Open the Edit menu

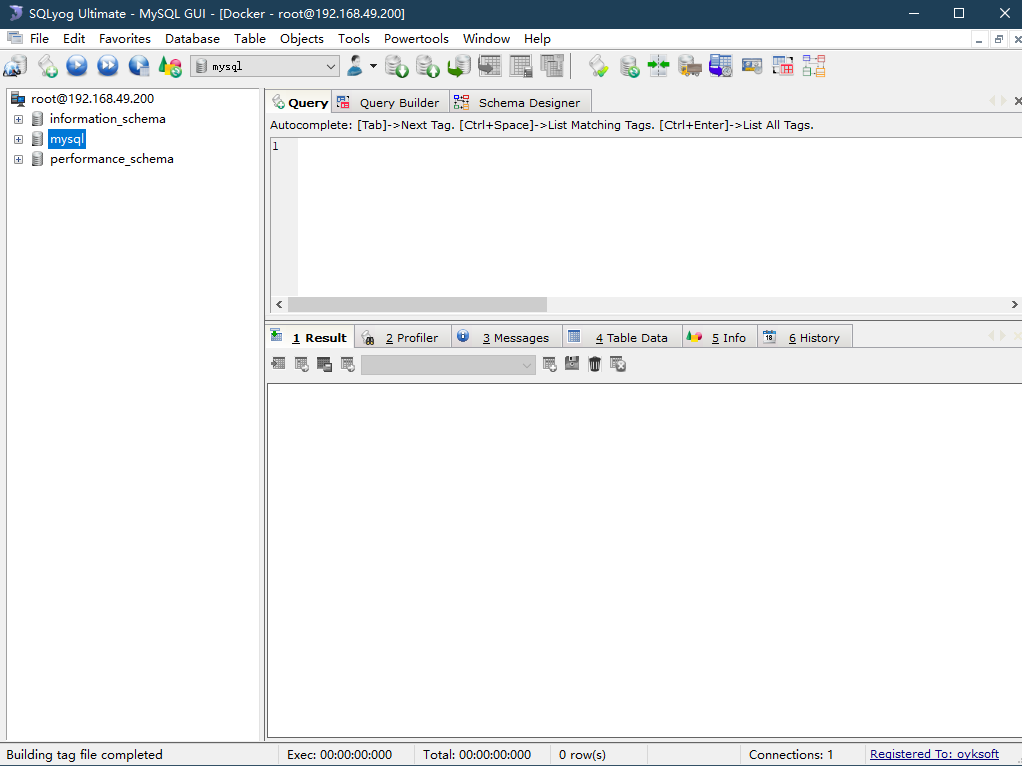(x=74, y=38)
